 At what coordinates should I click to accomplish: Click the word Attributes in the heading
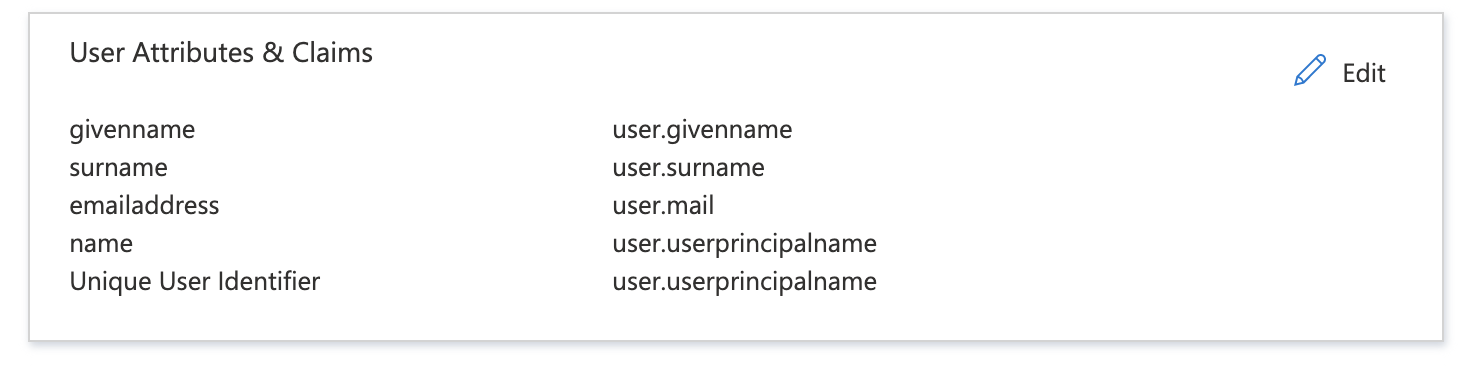[190, 53]
